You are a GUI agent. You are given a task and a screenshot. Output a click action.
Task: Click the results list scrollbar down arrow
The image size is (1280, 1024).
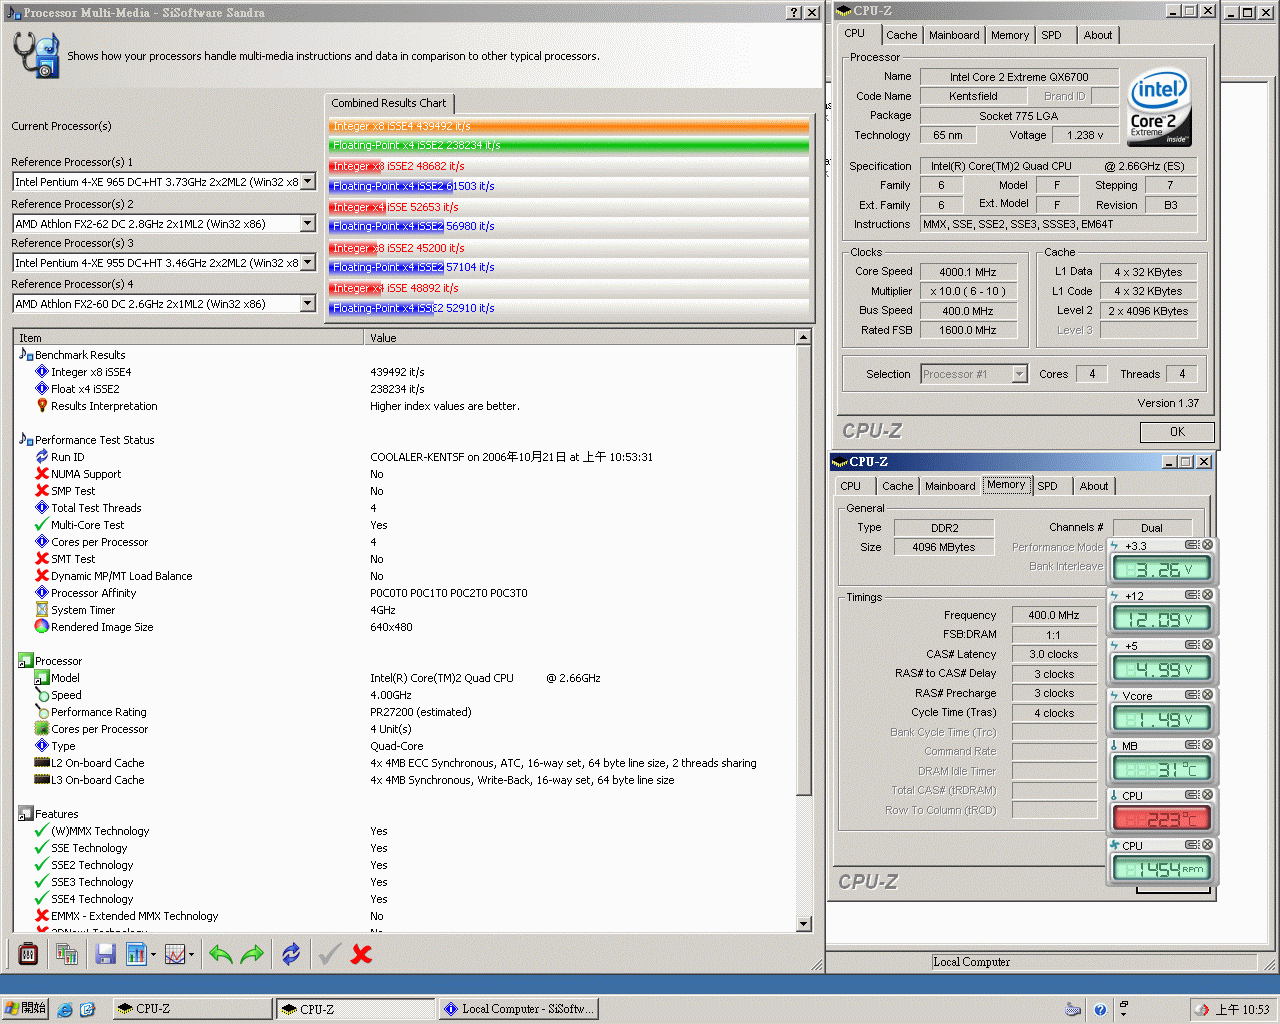pyautogui.click(x=803, y=924)
